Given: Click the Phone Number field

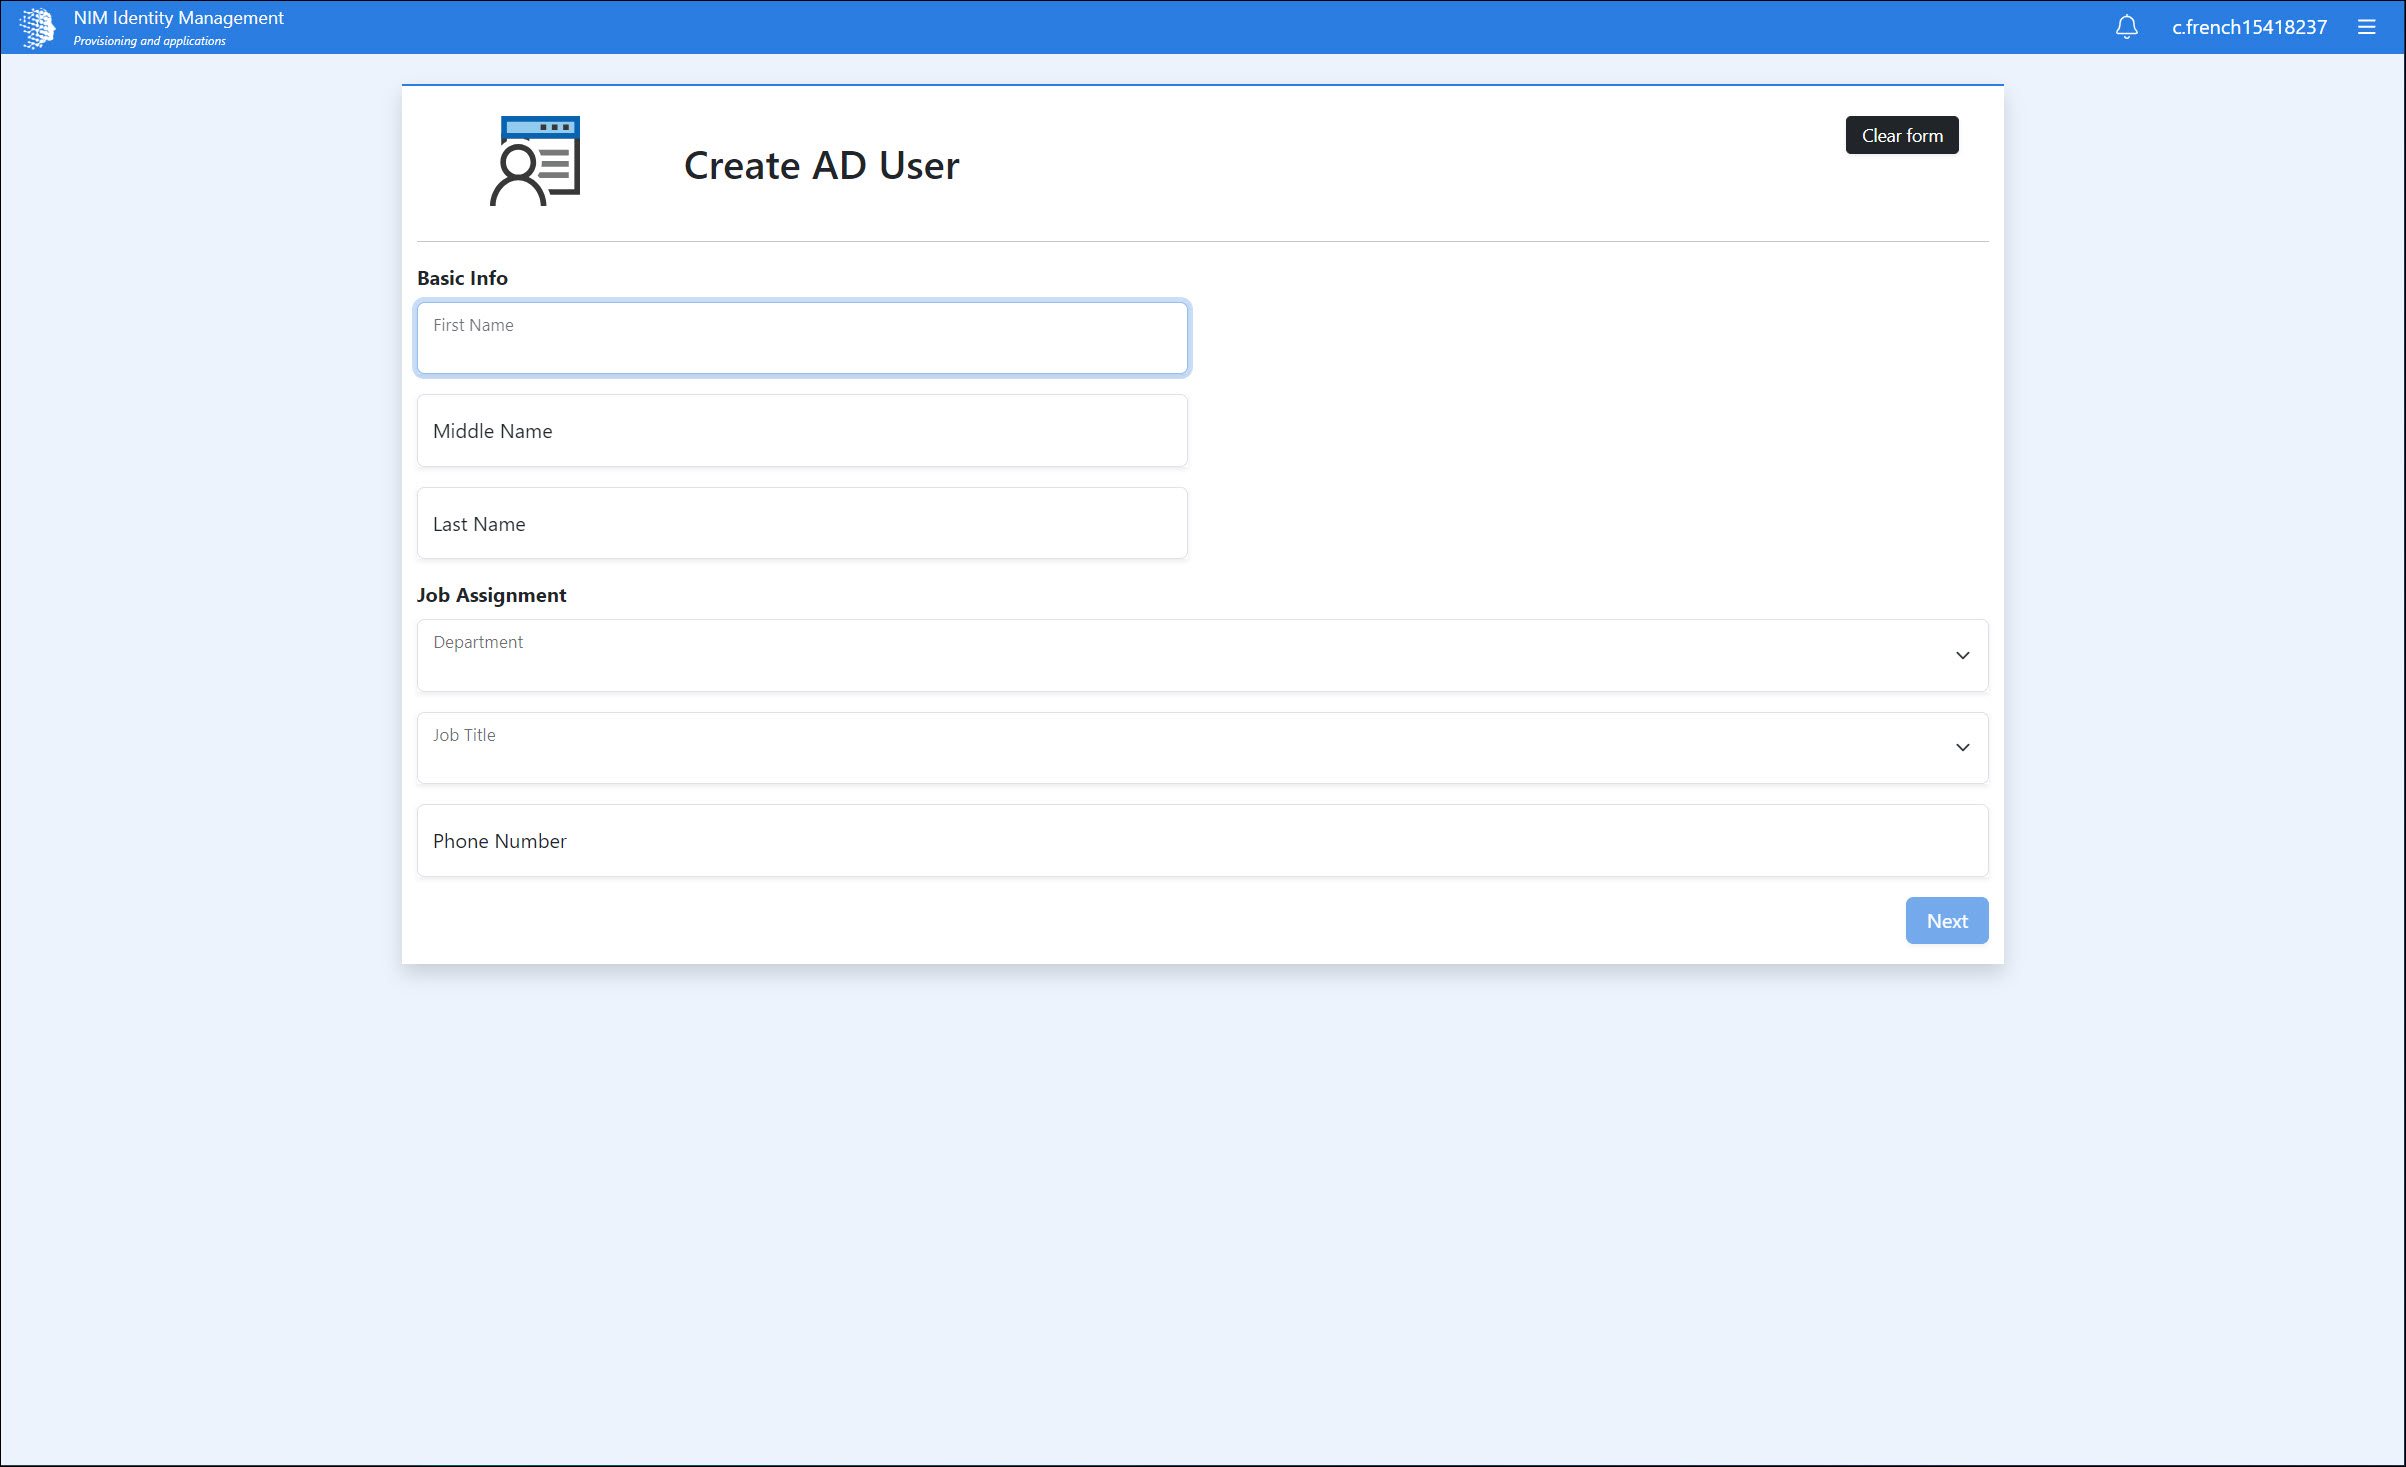Looking at the screenshot, I should 1202,841.
